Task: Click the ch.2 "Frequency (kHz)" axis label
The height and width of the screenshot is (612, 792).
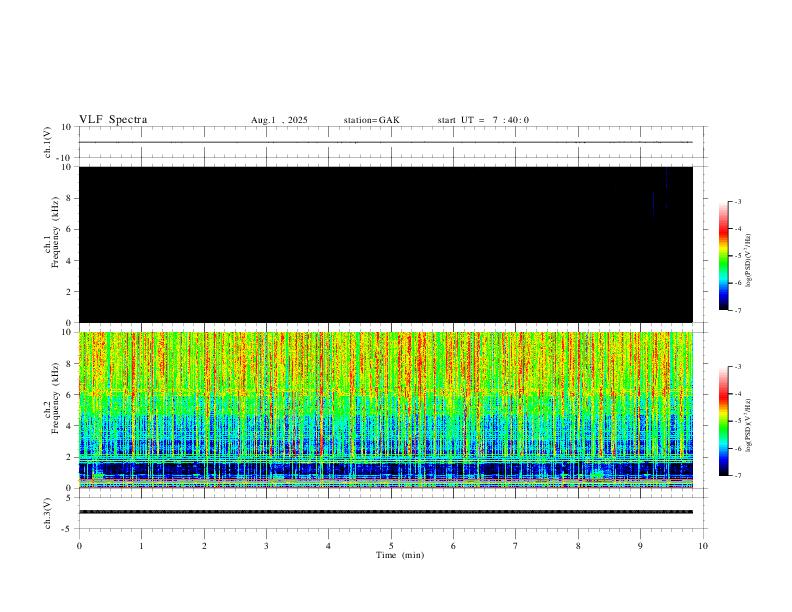Action: point(56,398)
